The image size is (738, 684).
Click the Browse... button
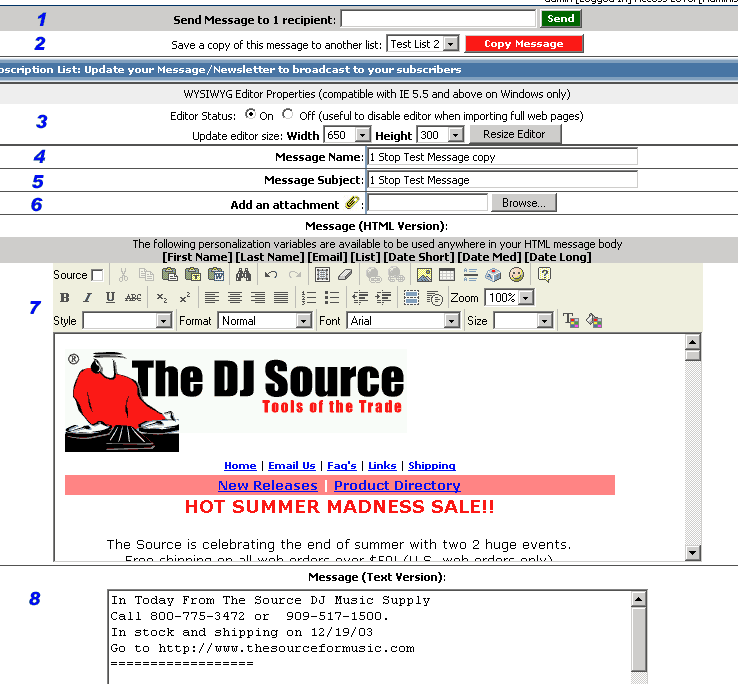524,203
